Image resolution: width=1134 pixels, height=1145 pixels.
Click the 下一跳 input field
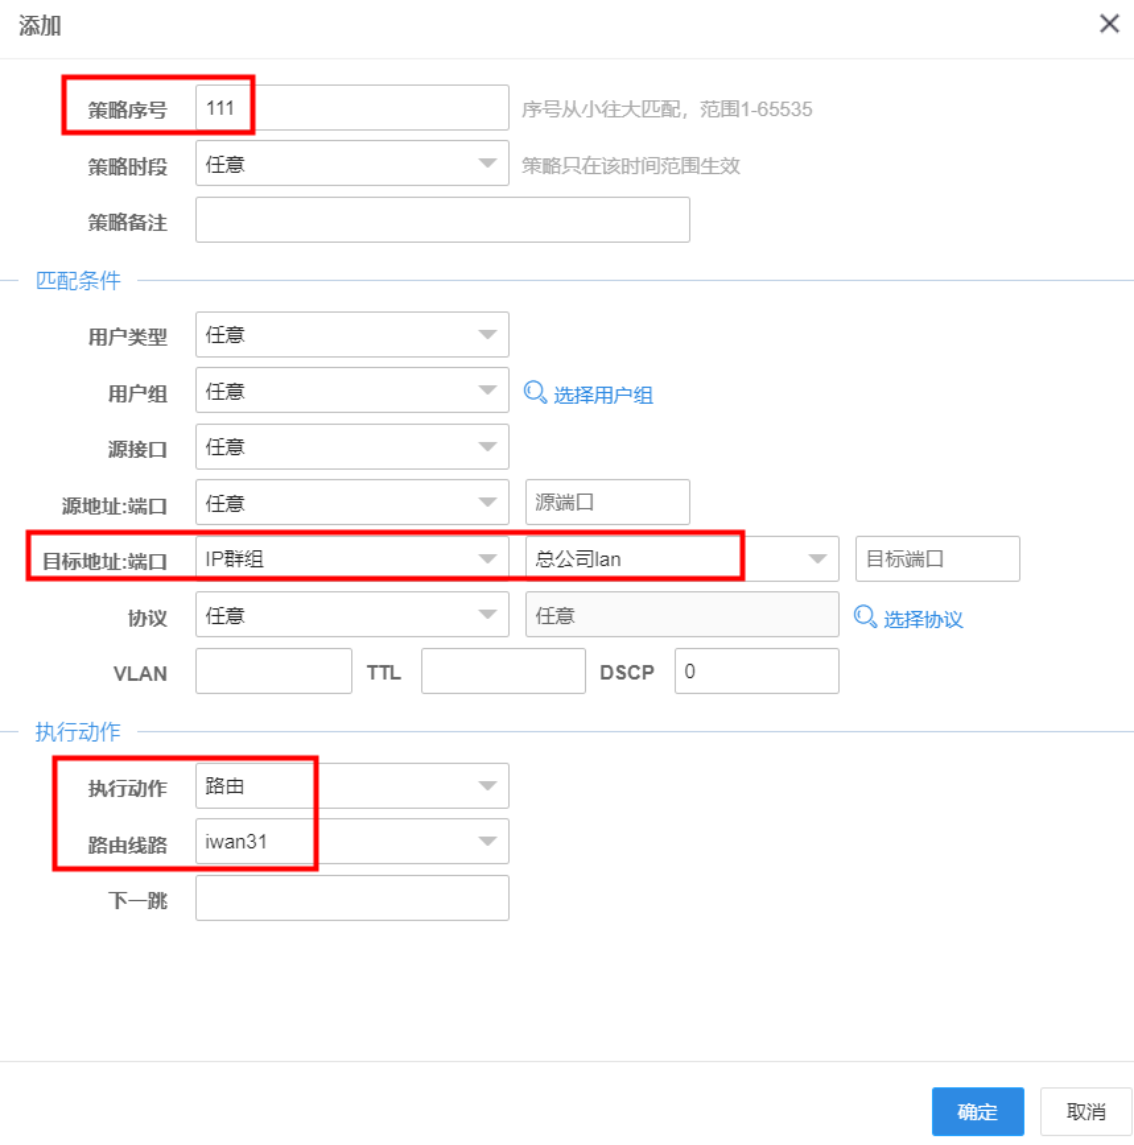[352, 898]
